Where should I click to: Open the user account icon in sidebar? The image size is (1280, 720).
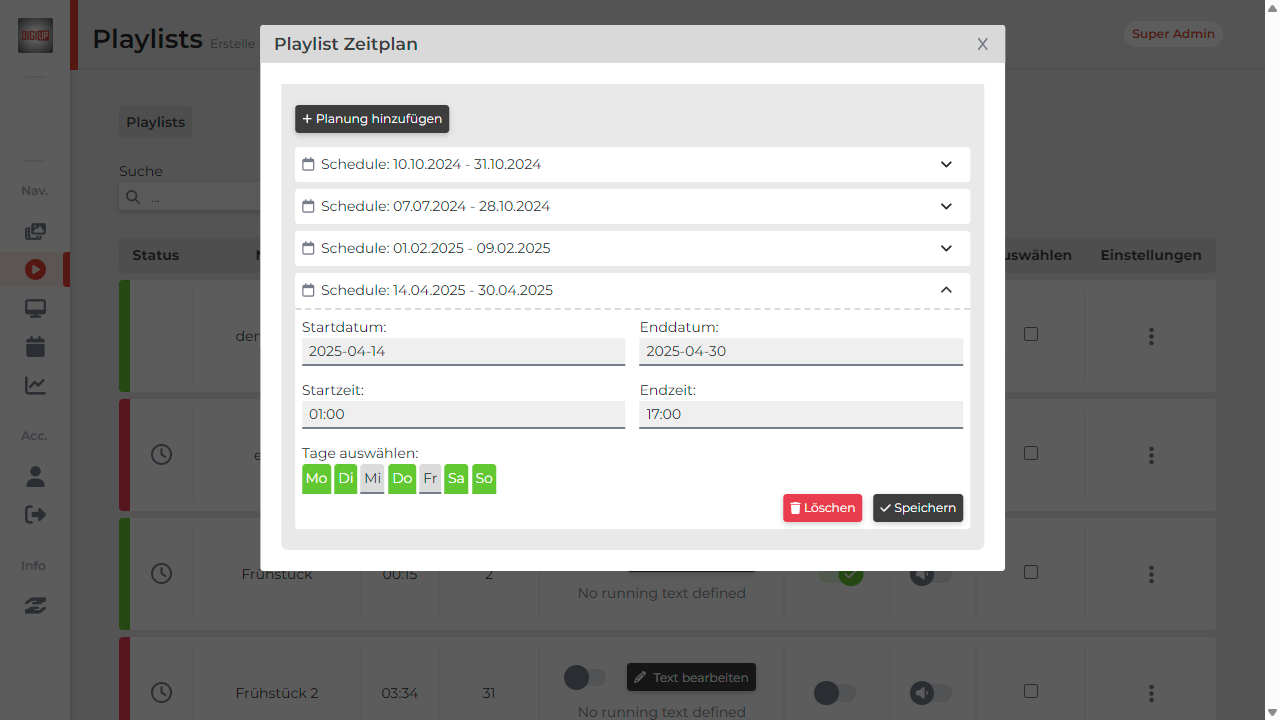tap(35, 476)
